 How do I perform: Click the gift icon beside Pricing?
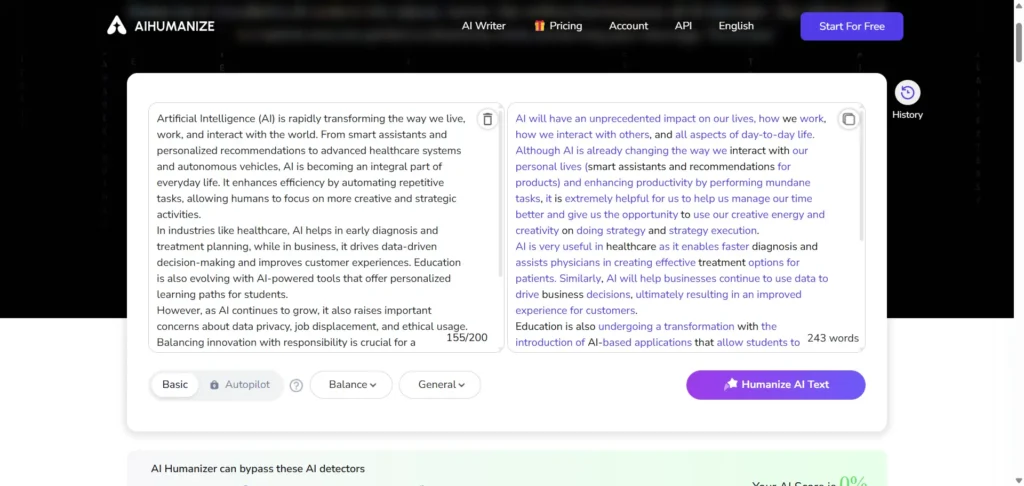coord(539,26)
